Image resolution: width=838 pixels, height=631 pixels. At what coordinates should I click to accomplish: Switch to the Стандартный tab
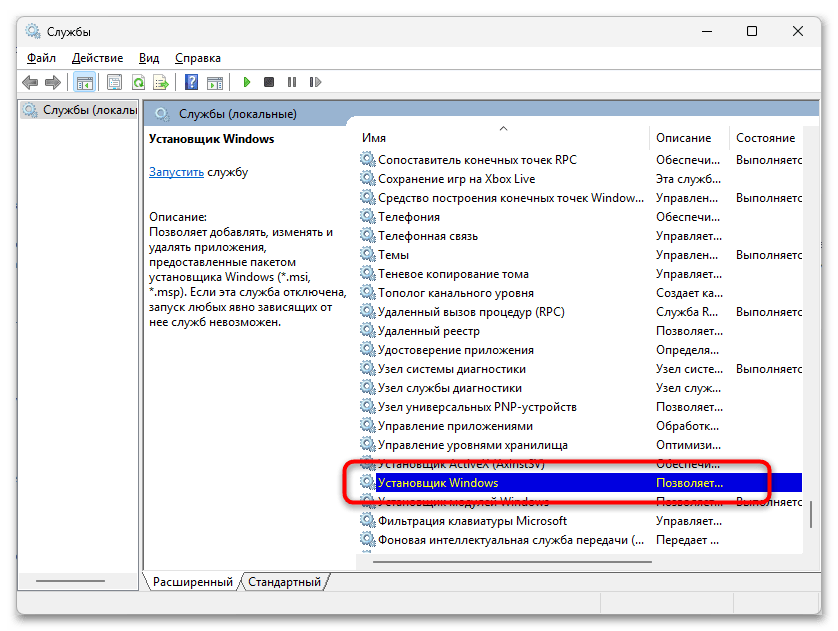point(284,582)
